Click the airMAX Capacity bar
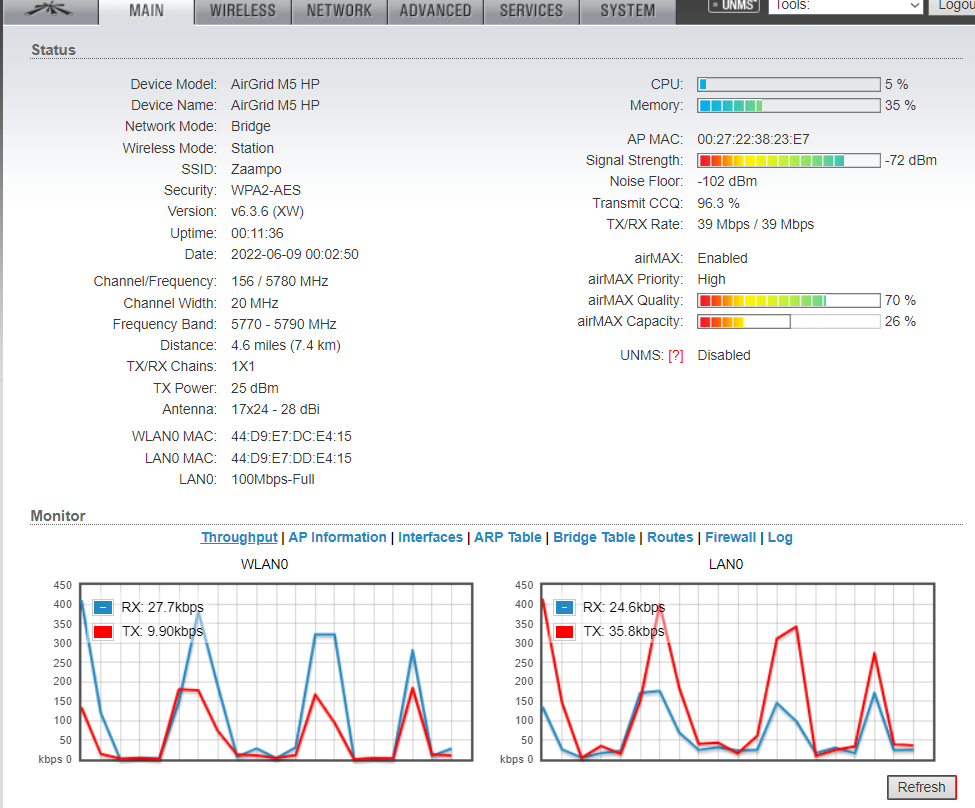This screenshot has height=808, width=975. [788, 322]
